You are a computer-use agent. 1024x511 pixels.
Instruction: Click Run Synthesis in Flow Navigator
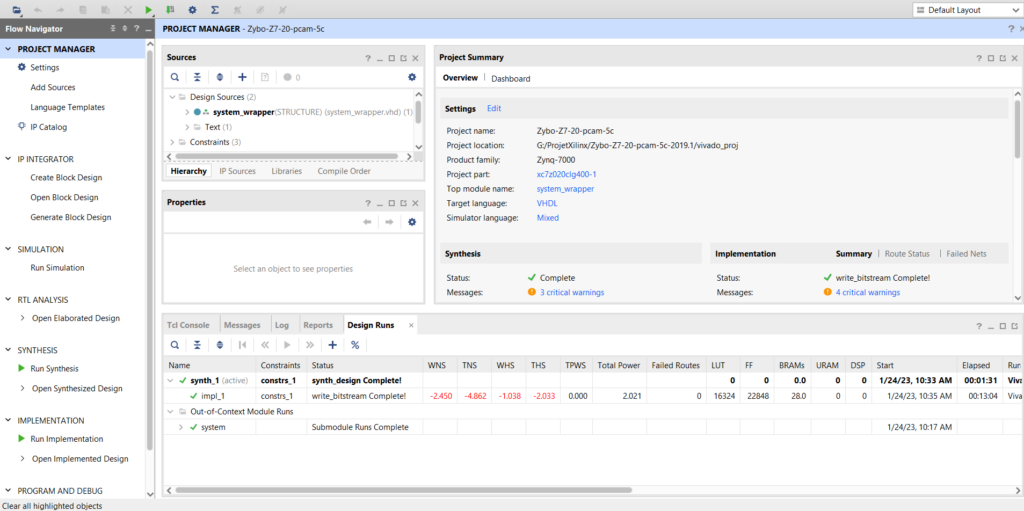[x=57, y=369]
